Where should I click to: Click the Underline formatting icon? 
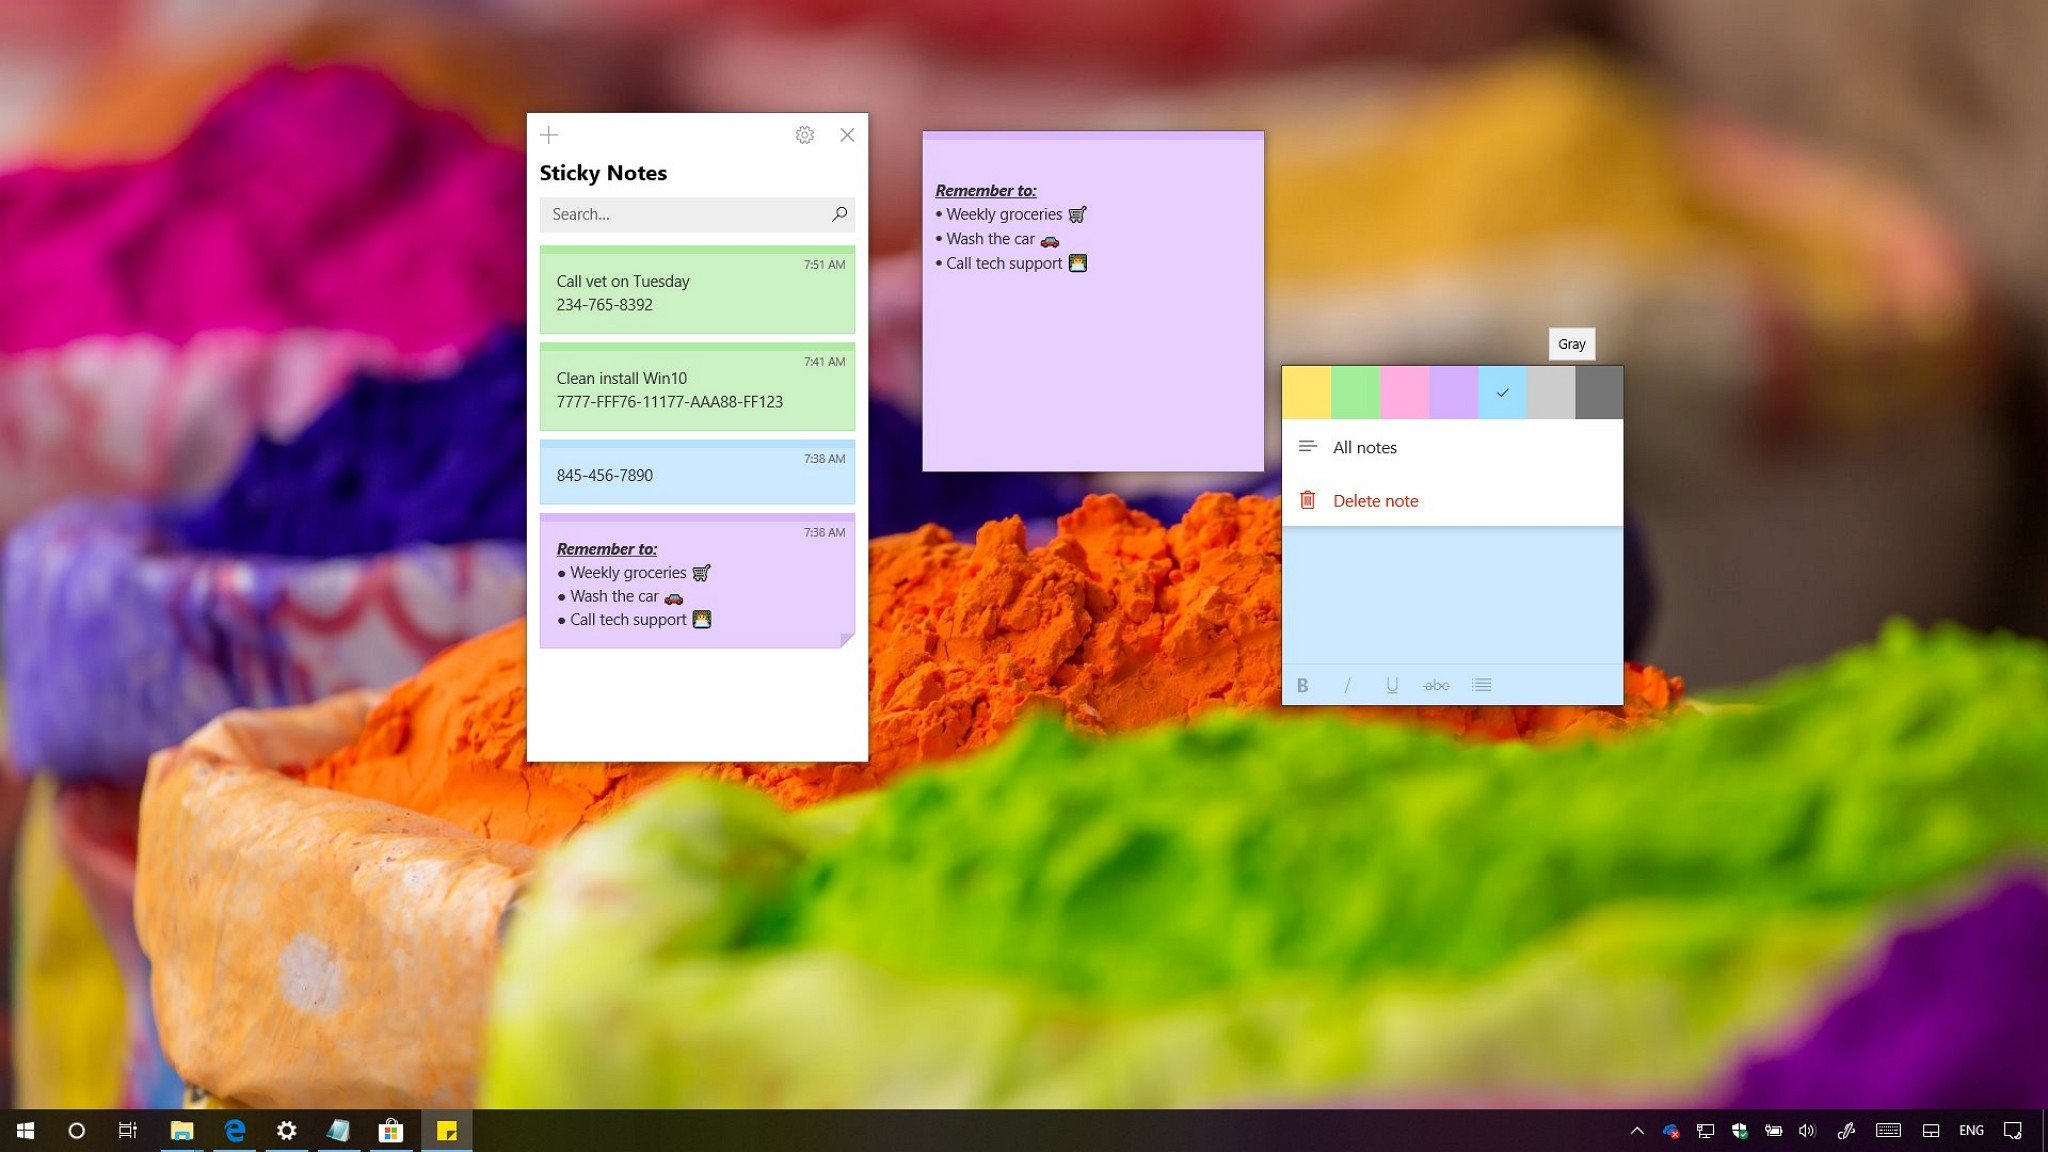pyautogui.click(x=1391, y=685)
